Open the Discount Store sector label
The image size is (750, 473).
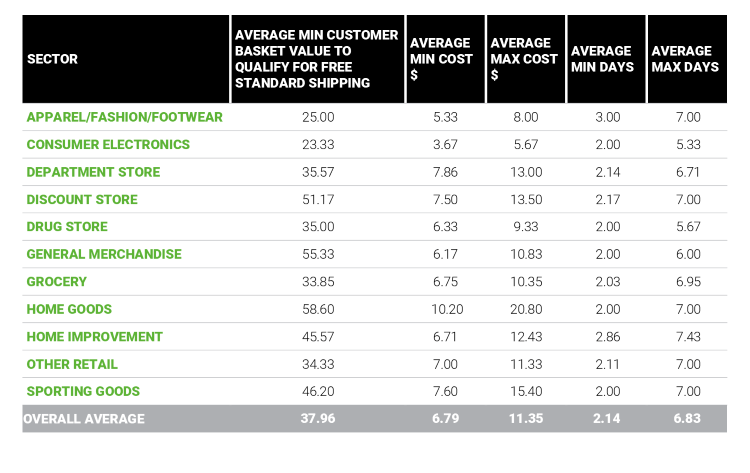83,199
